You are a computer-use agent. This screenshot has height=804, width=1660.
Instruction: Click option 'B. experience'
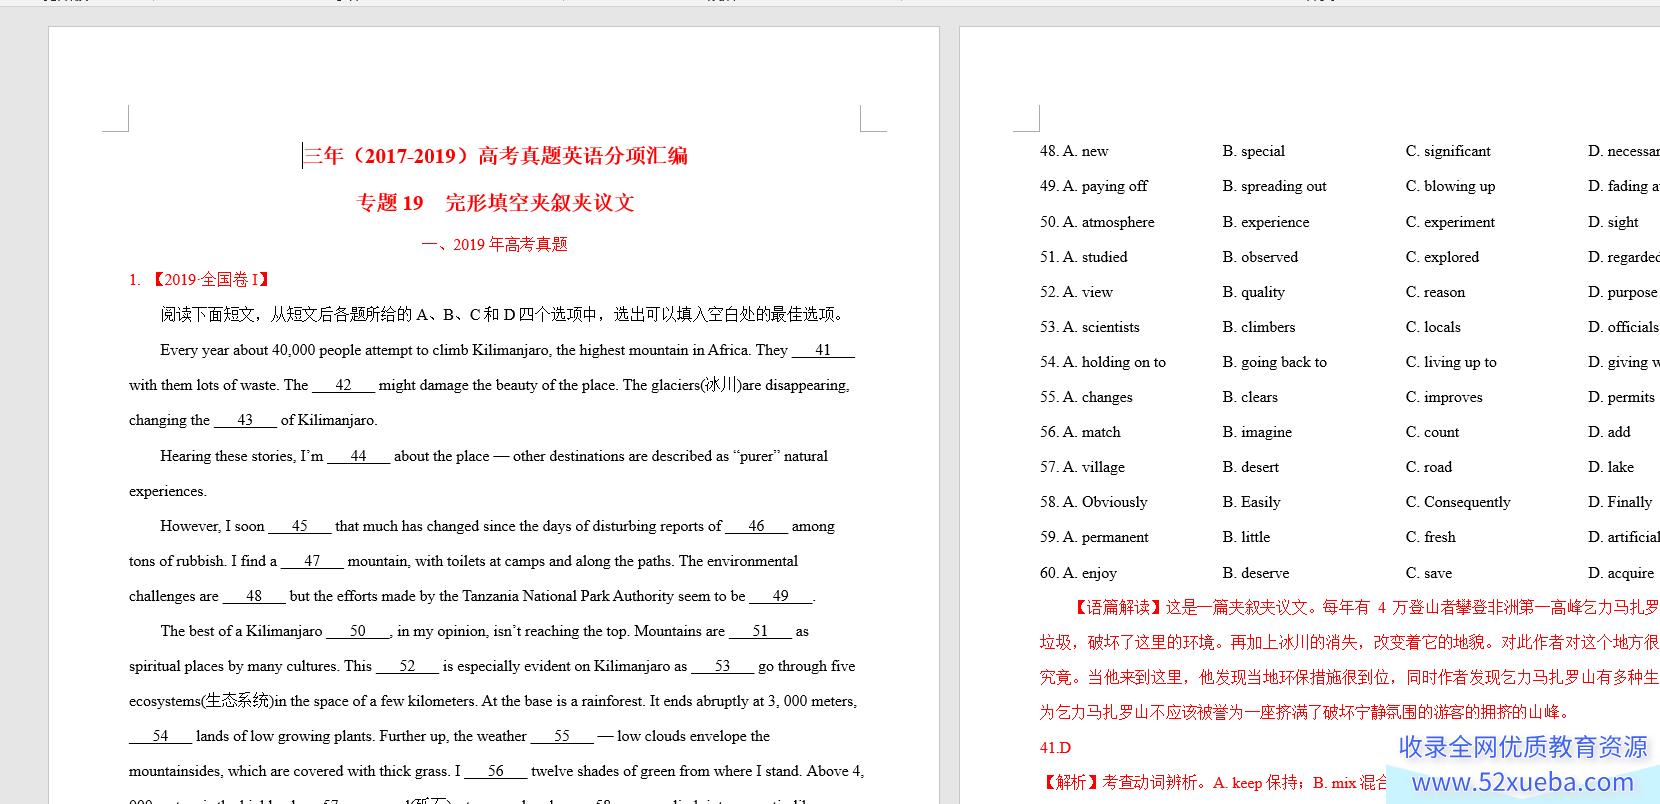point(1266,222)
